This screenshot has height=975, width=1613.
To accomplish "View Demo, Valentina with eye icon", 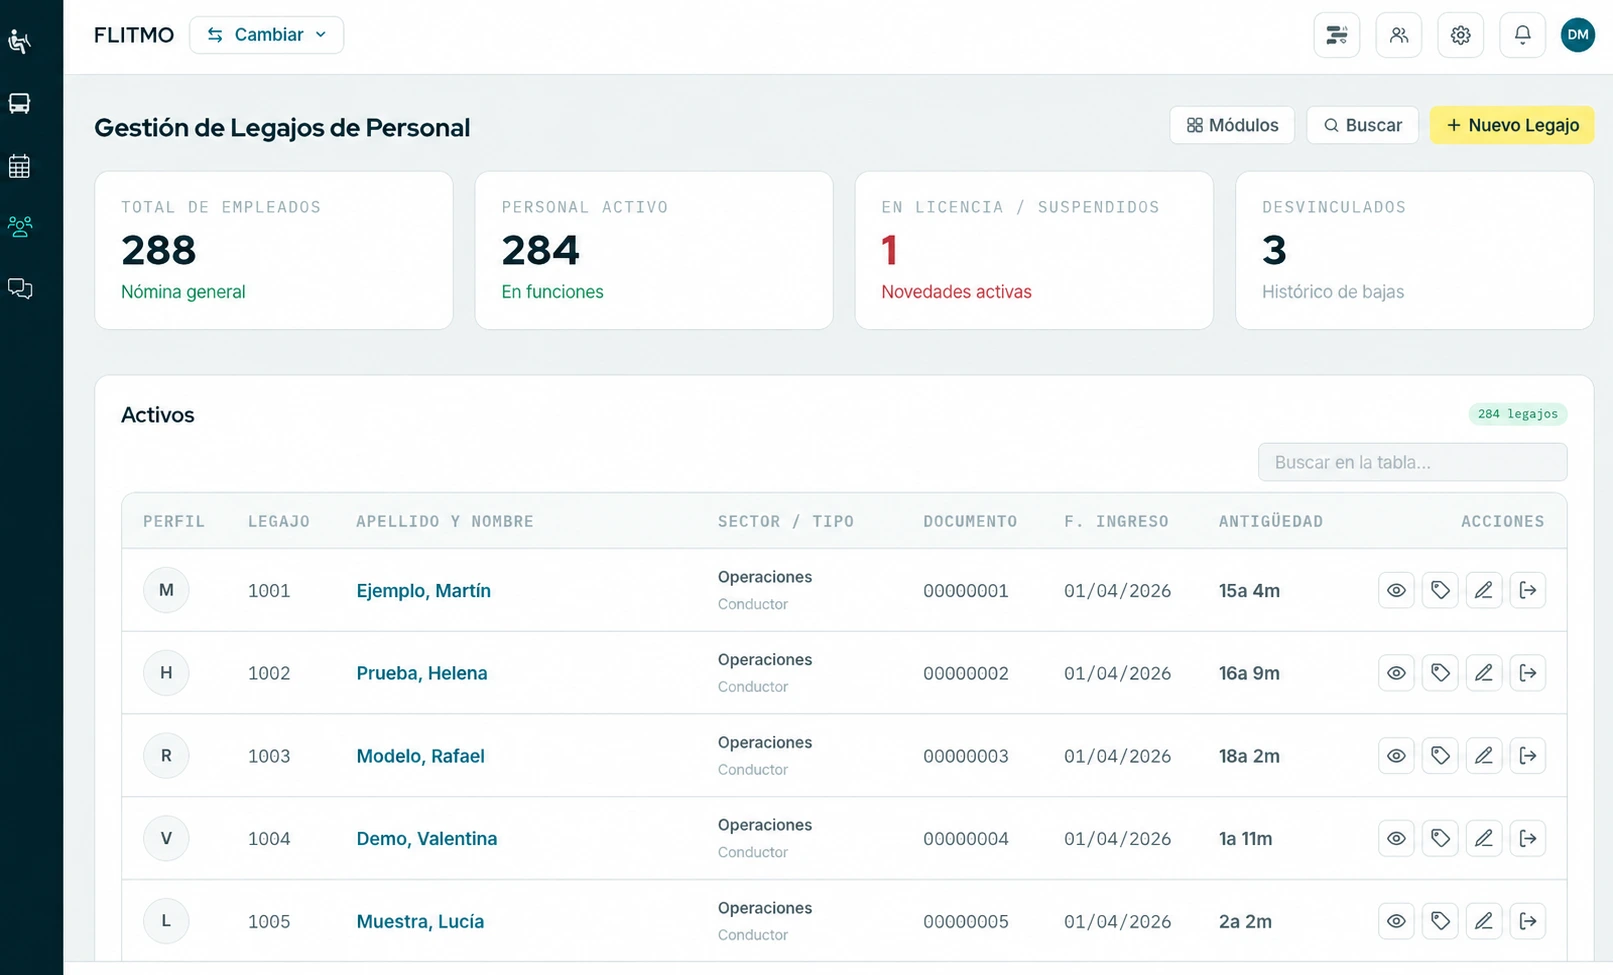I will tap(1397, 838).
